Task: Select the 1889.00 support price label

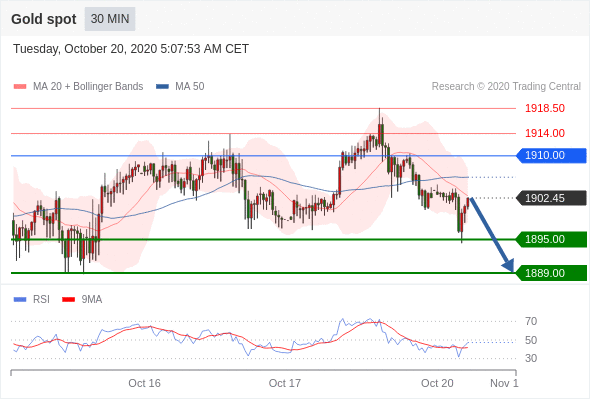Action: pyautogui.click(x=551, y=273)
